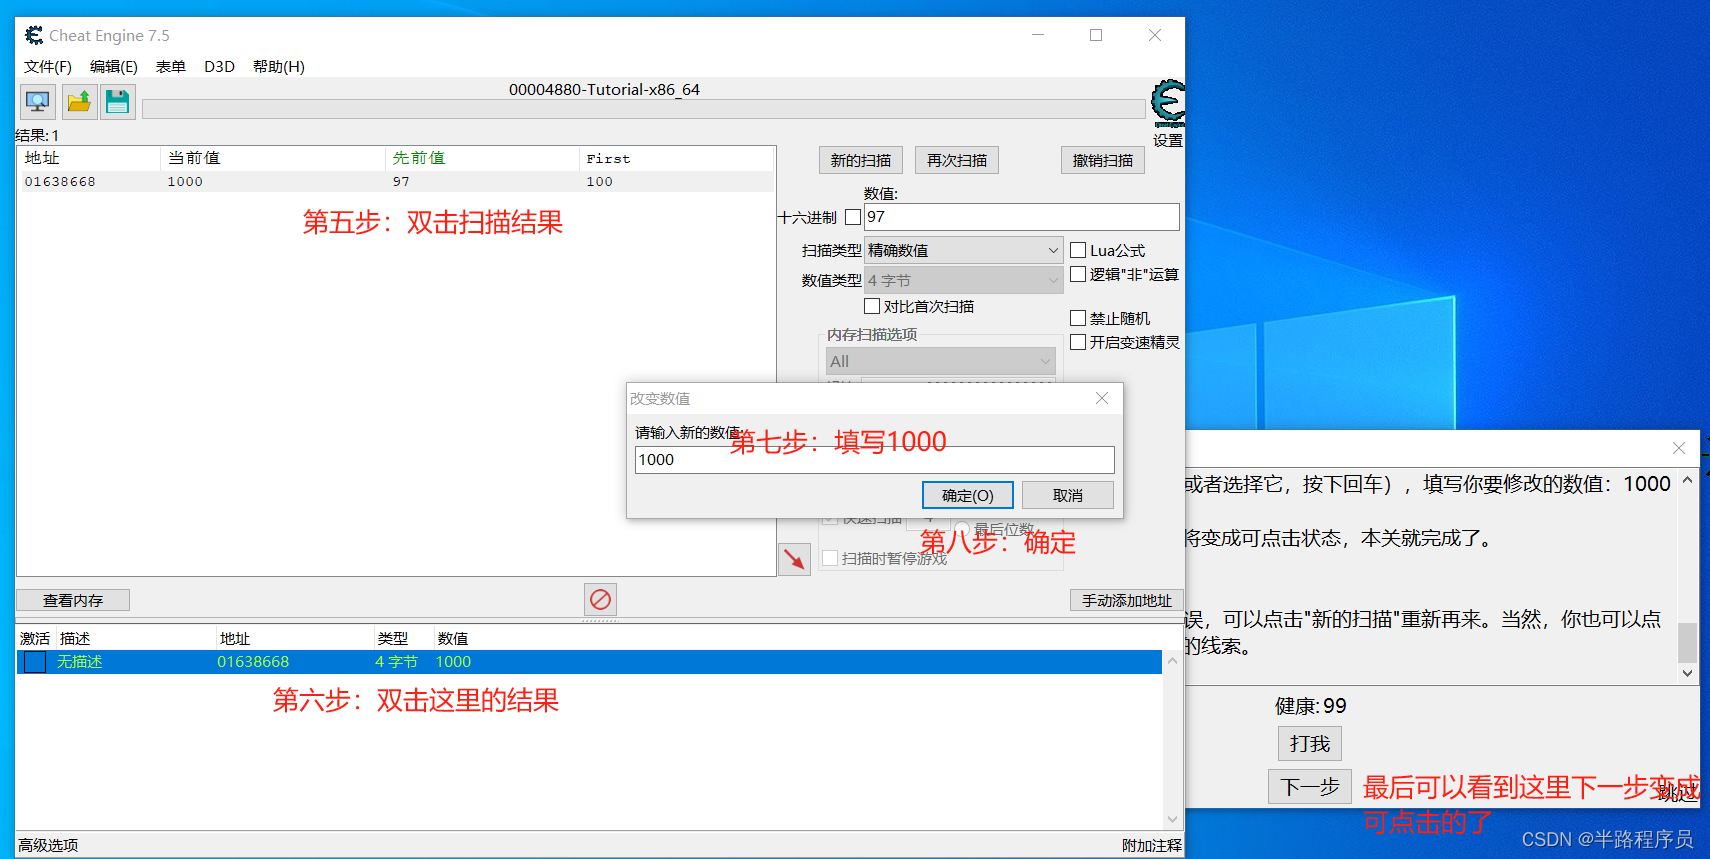The image size is (1710, 859).
Task: Click the scan progress bar
Action: (x=643, y=109)
